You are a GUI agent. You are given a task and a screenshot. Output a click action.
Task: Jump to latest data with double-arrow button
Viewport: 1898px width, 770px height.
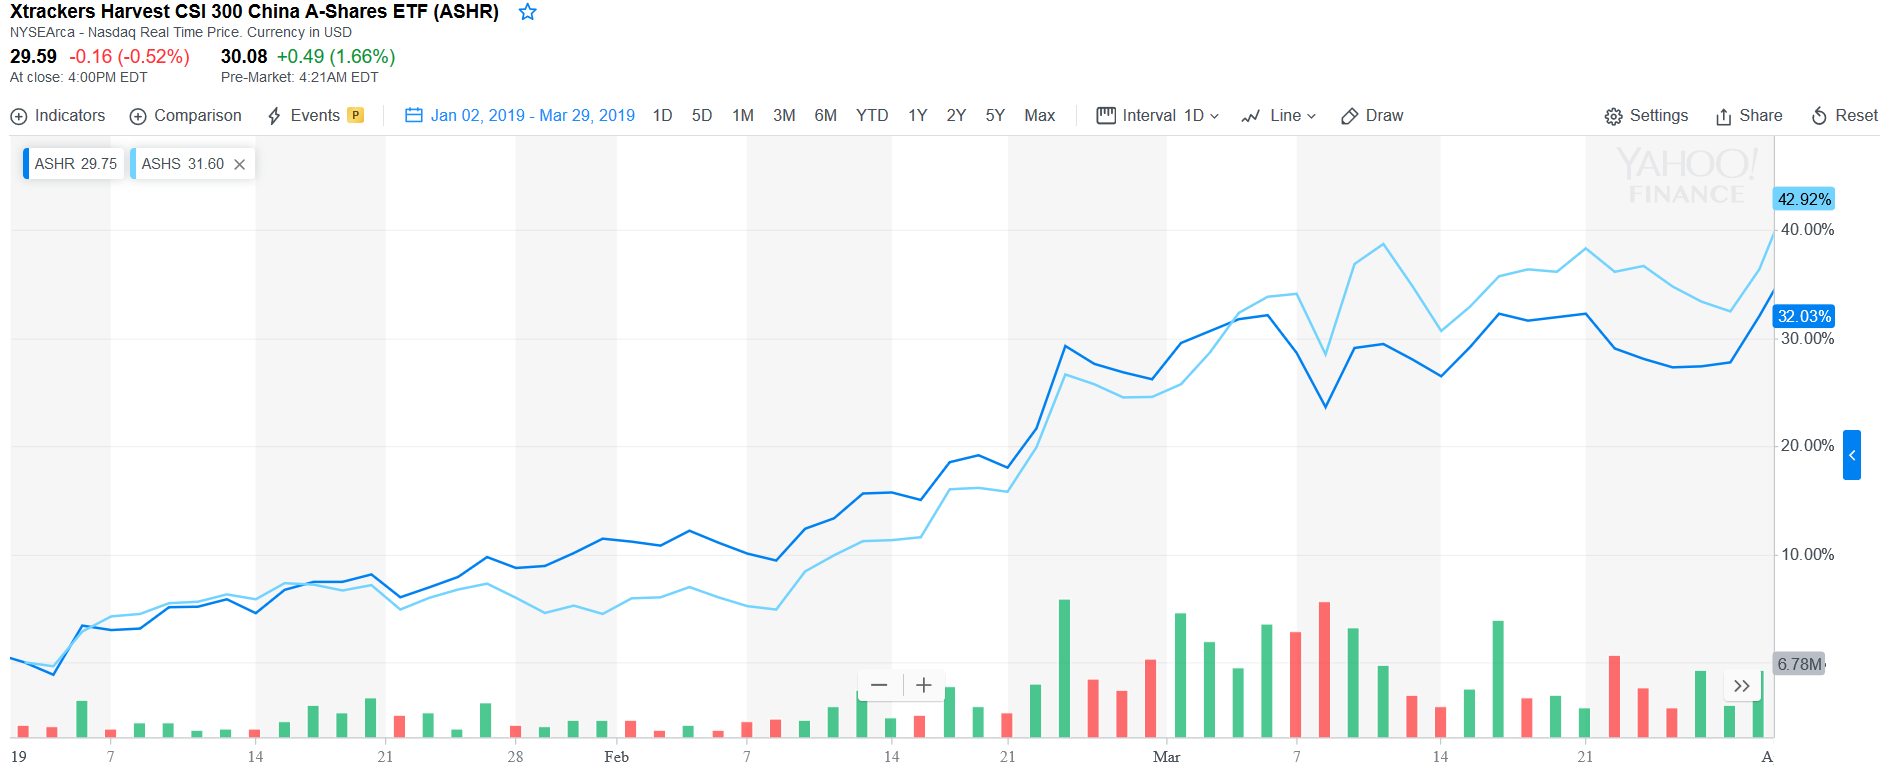click(x=1742, y=686)
